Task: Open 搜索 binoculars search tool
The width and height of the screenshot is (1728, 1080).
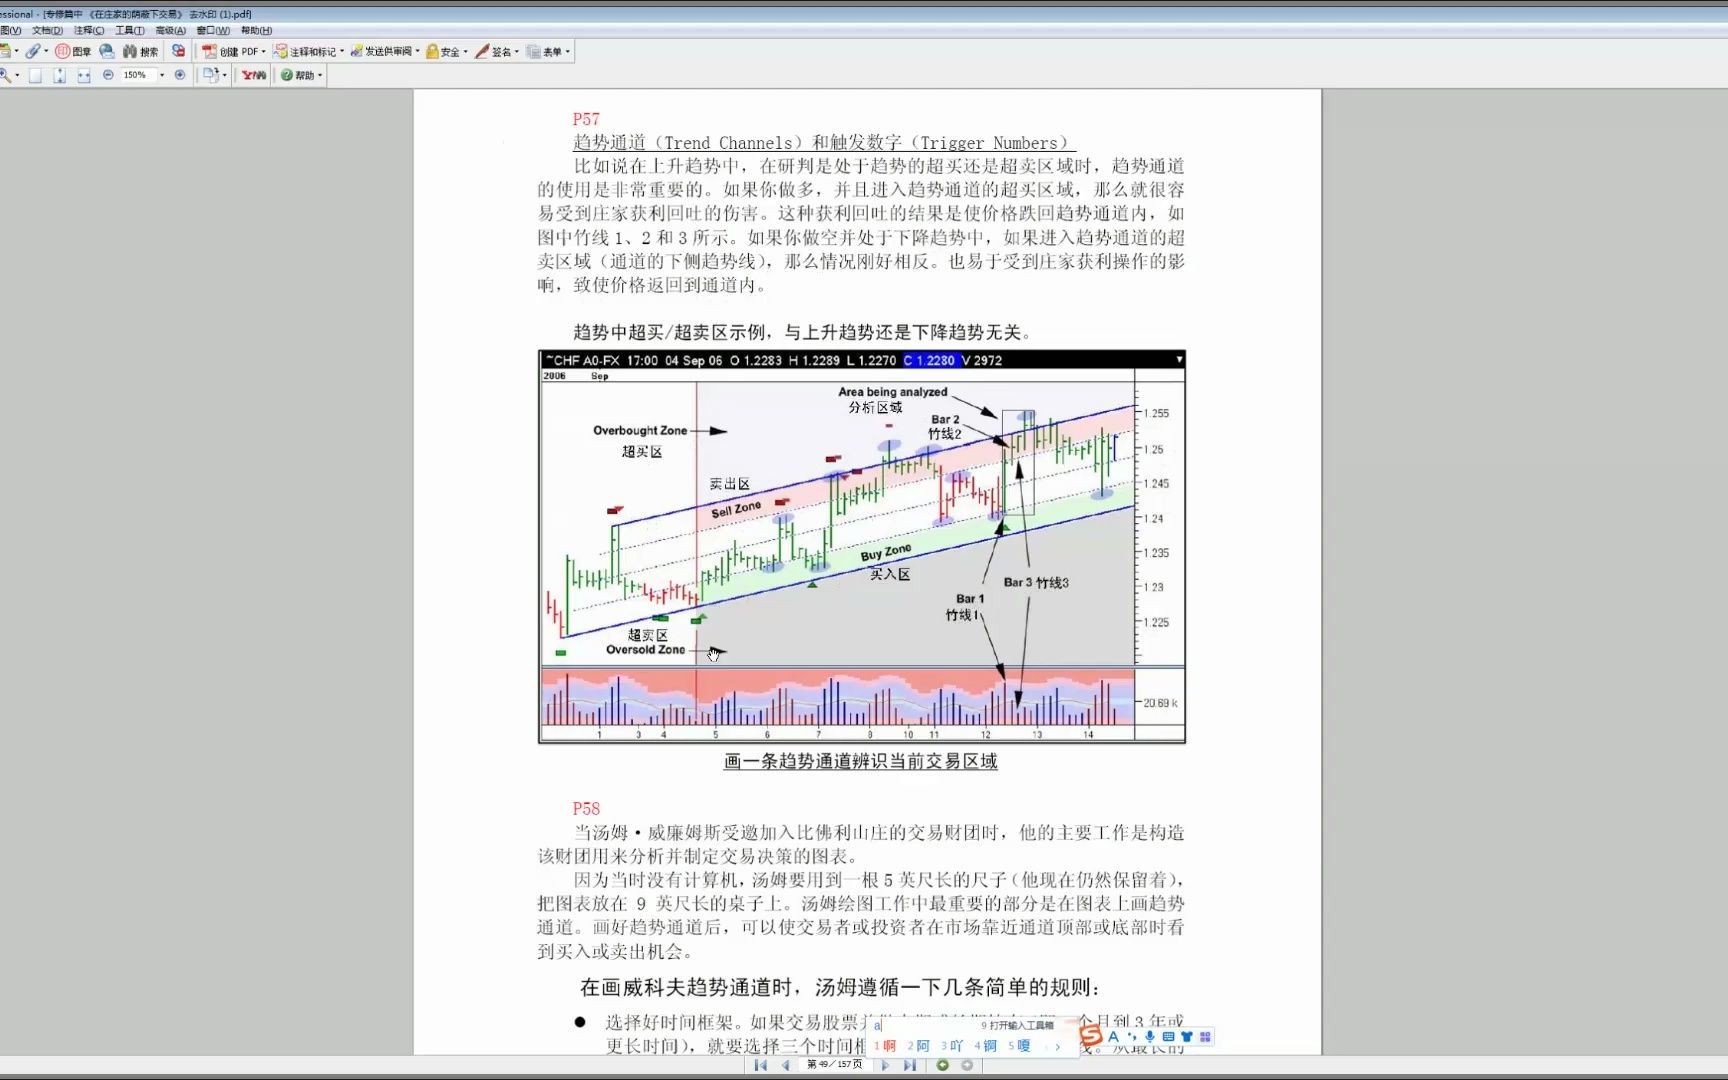Action: [140, 51]
